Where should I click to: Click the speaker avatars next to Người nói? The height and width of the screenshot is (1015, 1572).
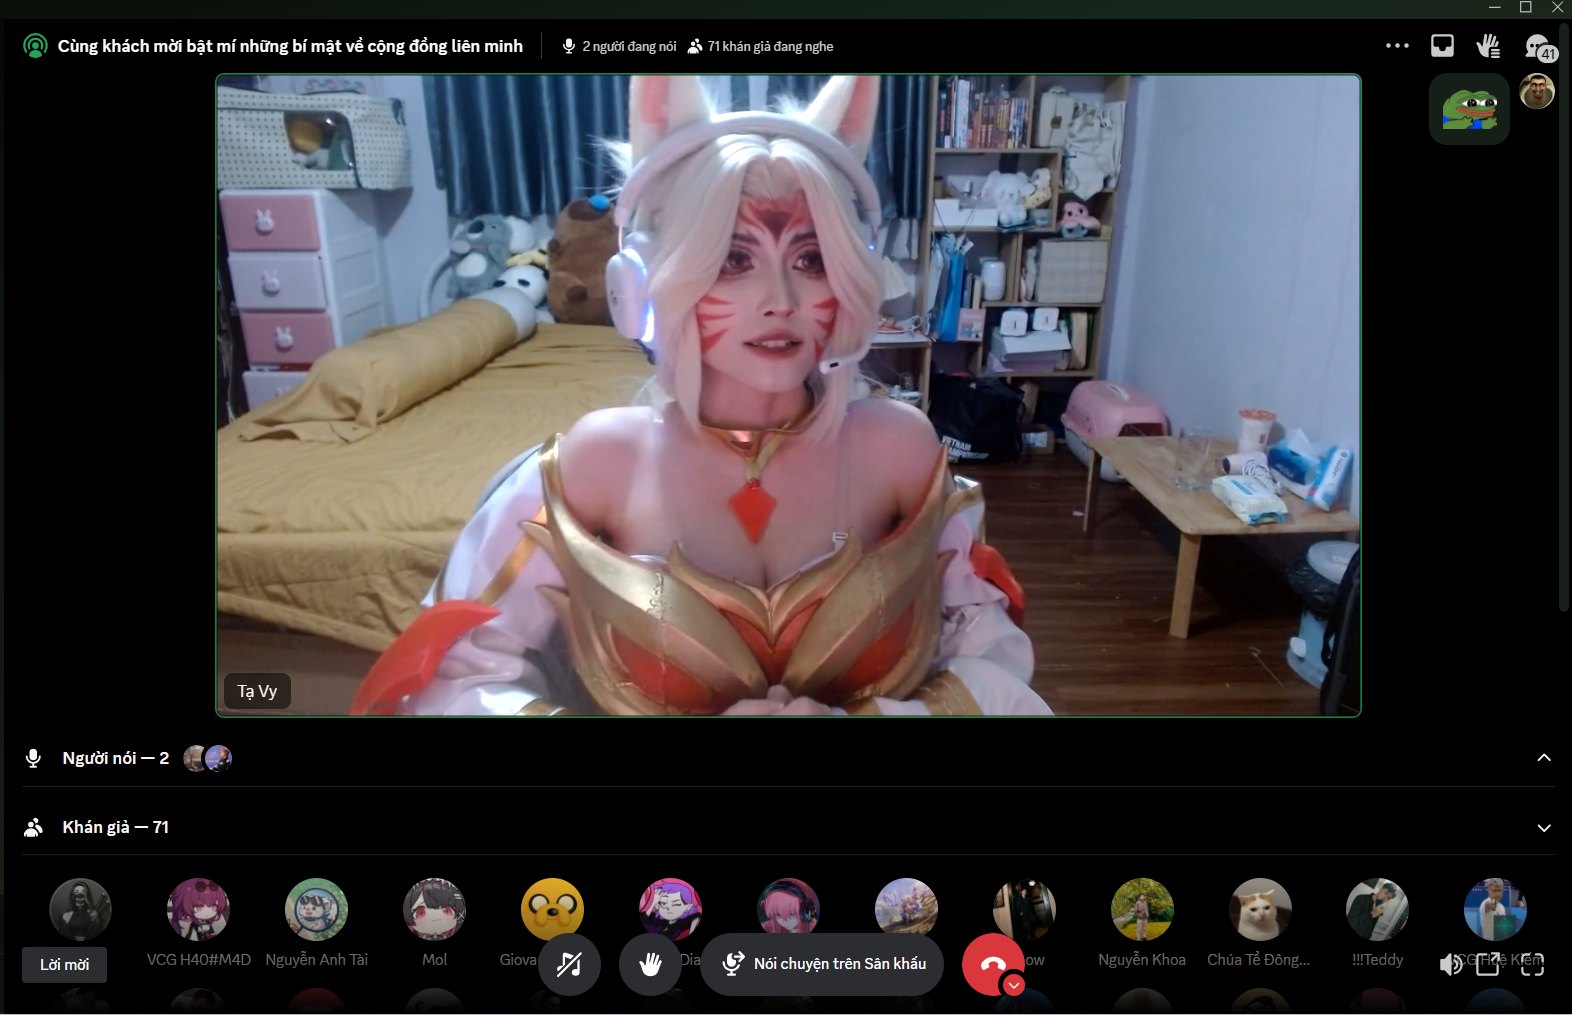(208, 758)
